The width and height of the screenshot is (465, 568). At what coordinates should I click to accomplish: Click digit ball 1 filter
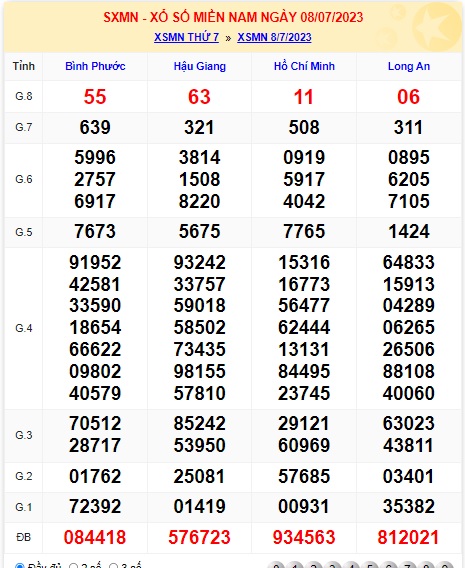tap(295, 565)
